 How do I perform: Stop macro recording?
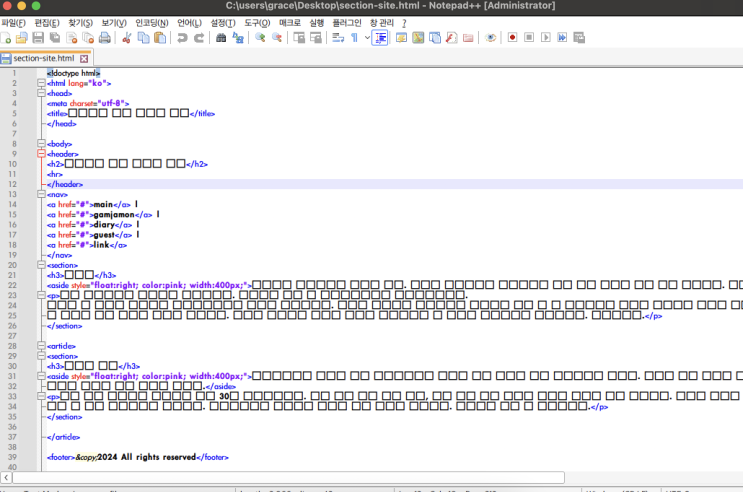[529, 37]
